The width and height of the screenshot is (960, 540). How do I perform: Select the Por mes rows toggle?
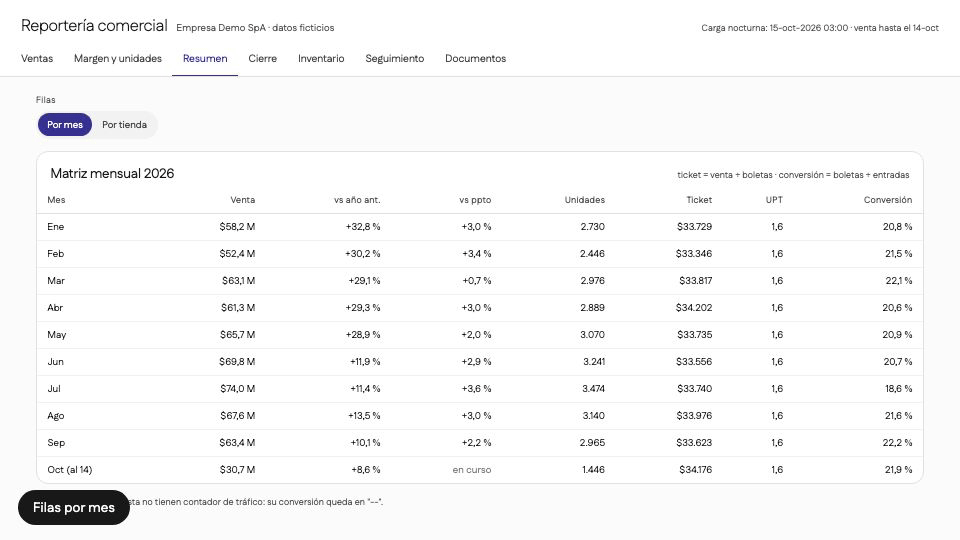tap(65, 124)
